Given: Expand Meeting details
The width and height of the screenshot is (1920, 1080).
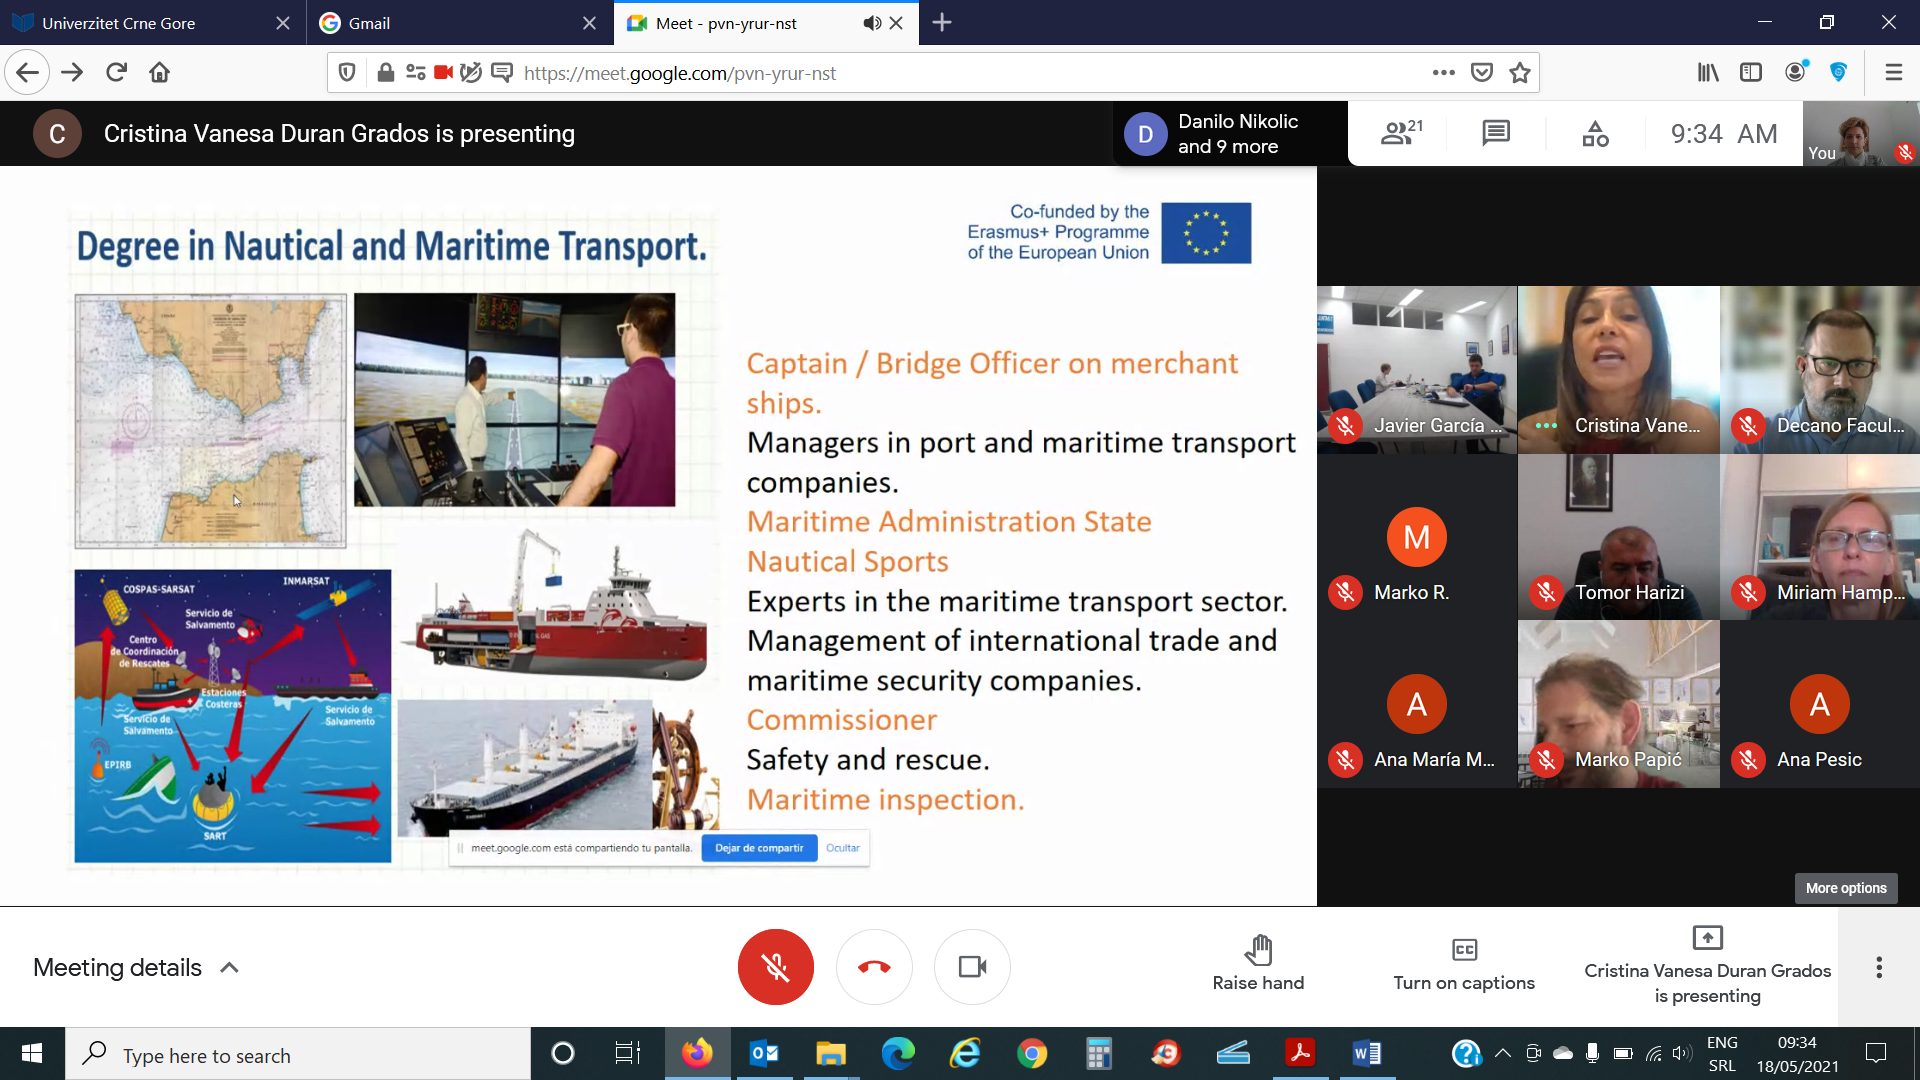Looking at the screenshot, I should tap(136, 967).
